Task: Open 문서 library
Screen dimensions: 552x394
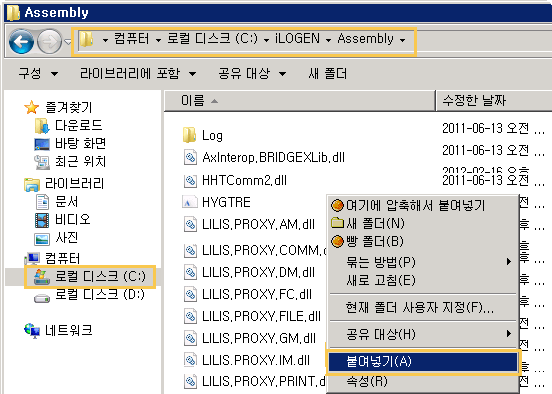Action: click(57, 202)
